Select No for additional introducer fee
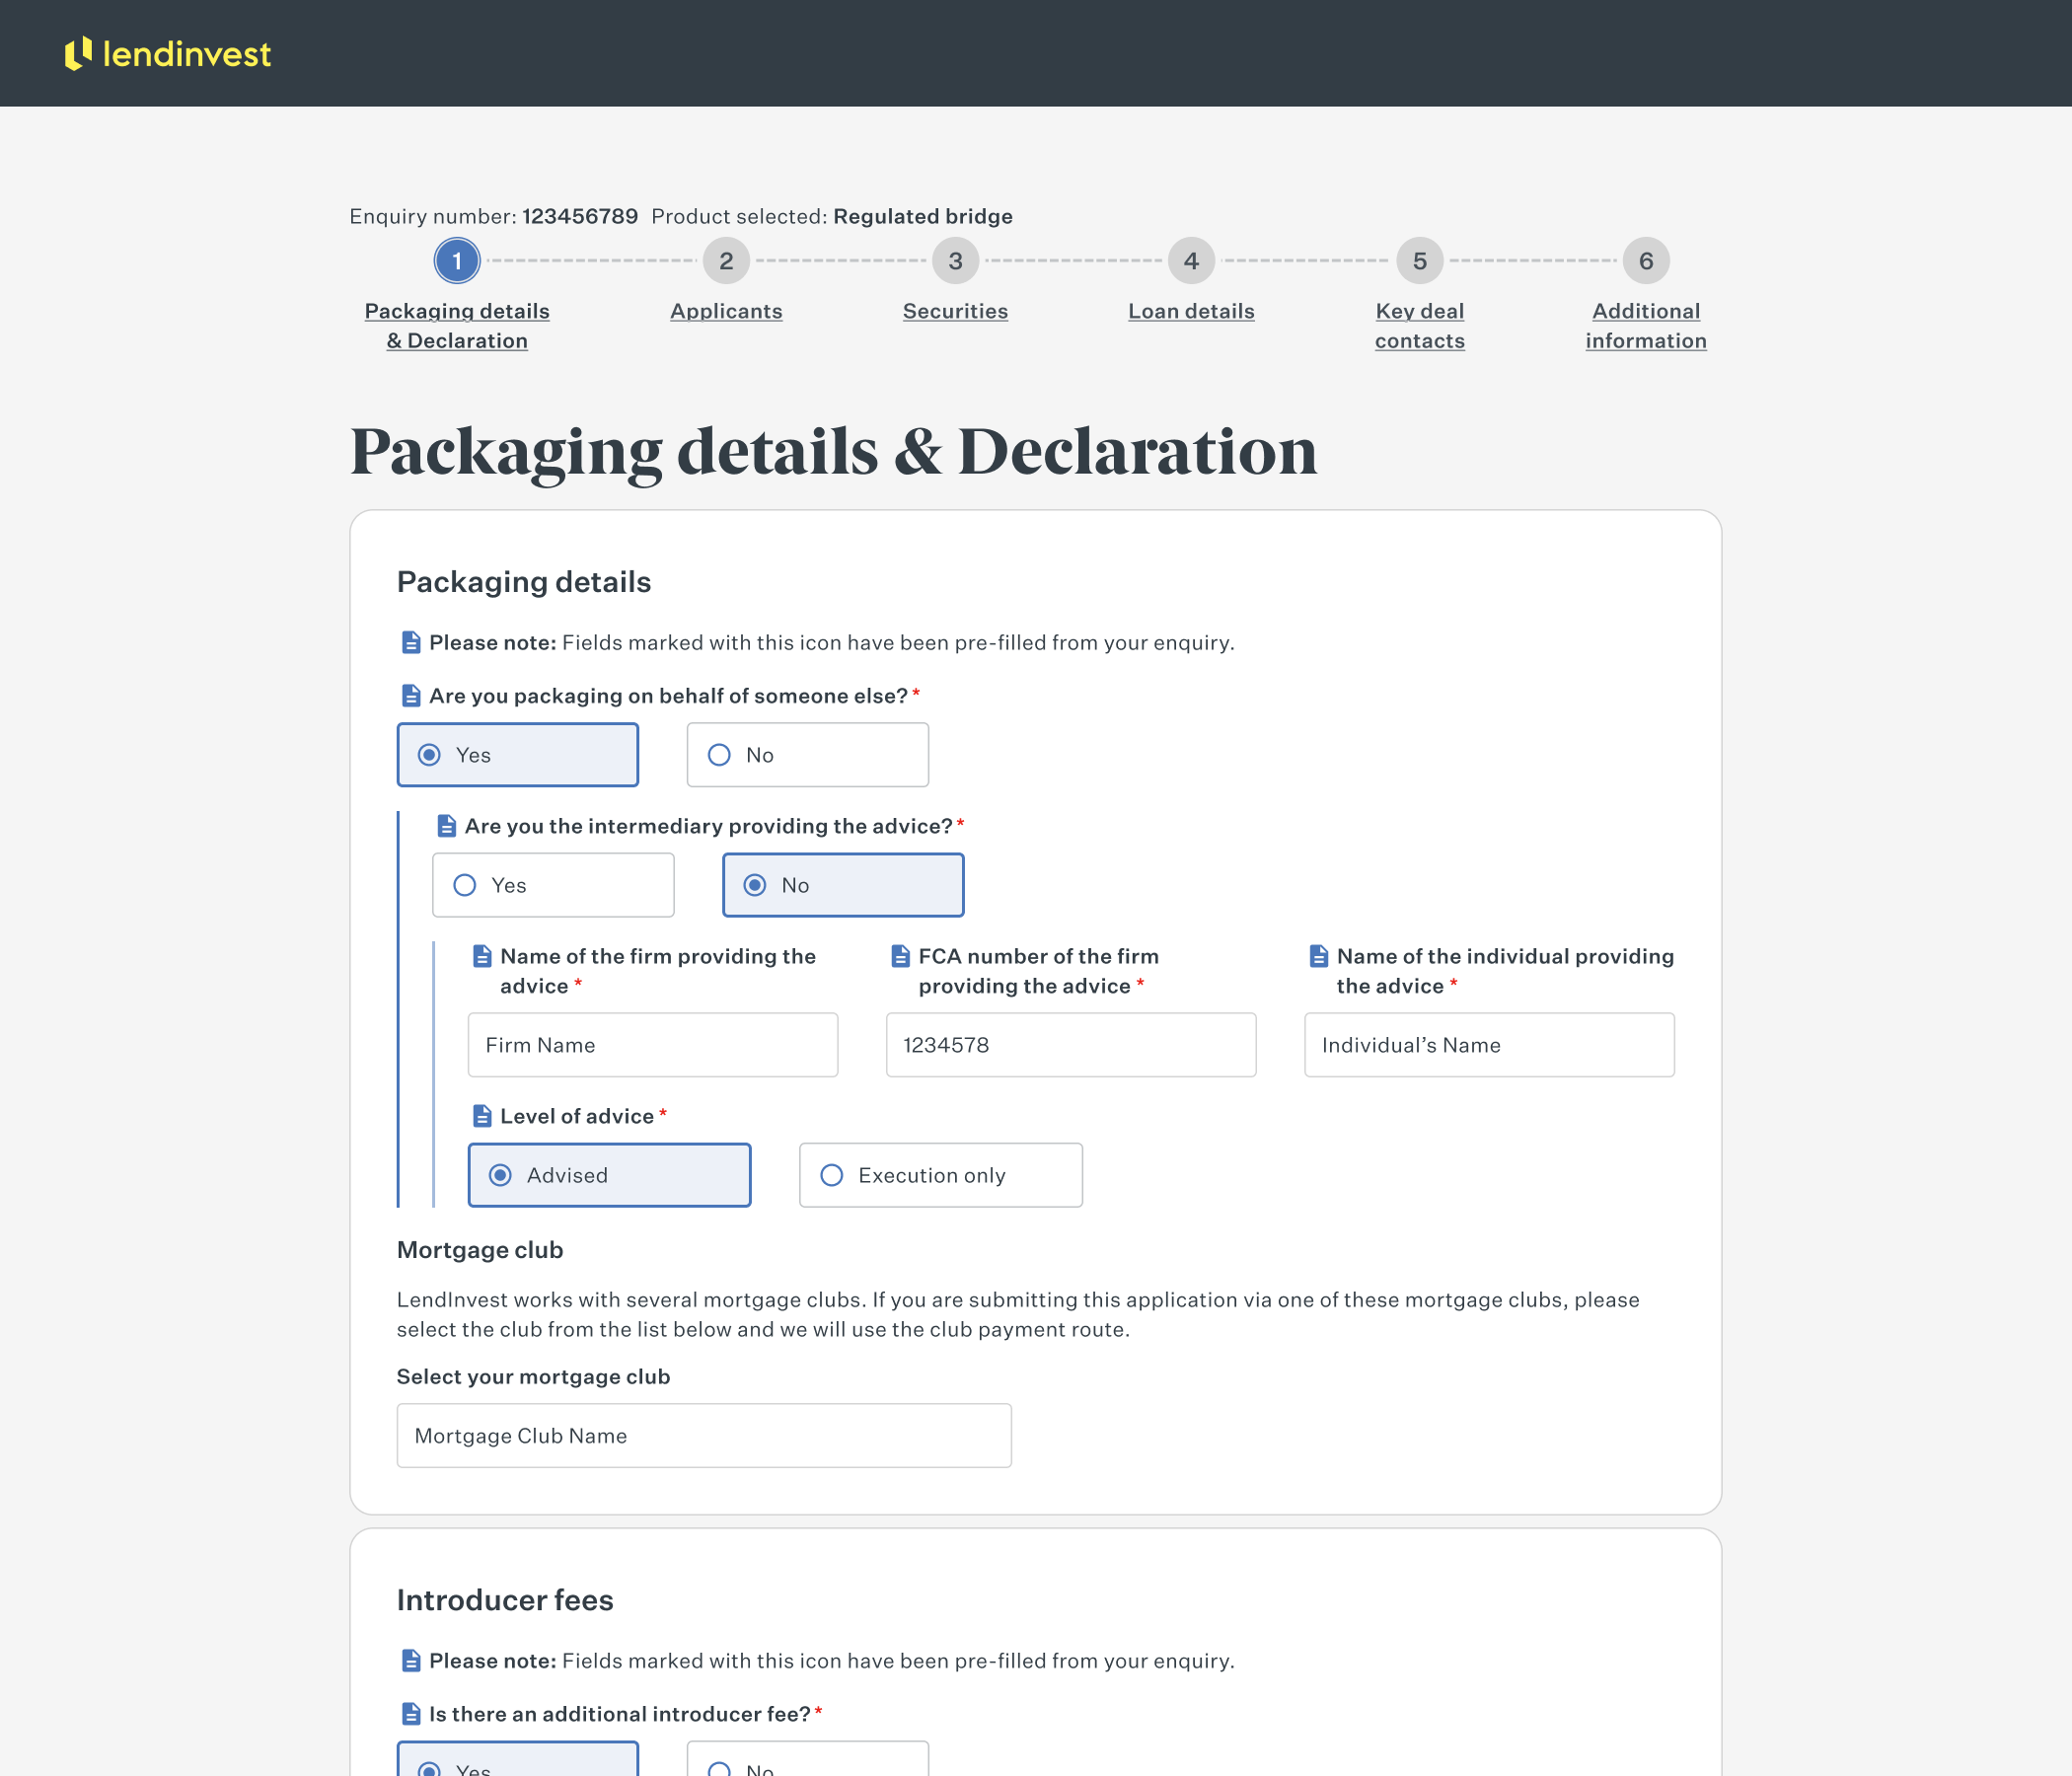 pyautogui.click(x=808, y=1759)
